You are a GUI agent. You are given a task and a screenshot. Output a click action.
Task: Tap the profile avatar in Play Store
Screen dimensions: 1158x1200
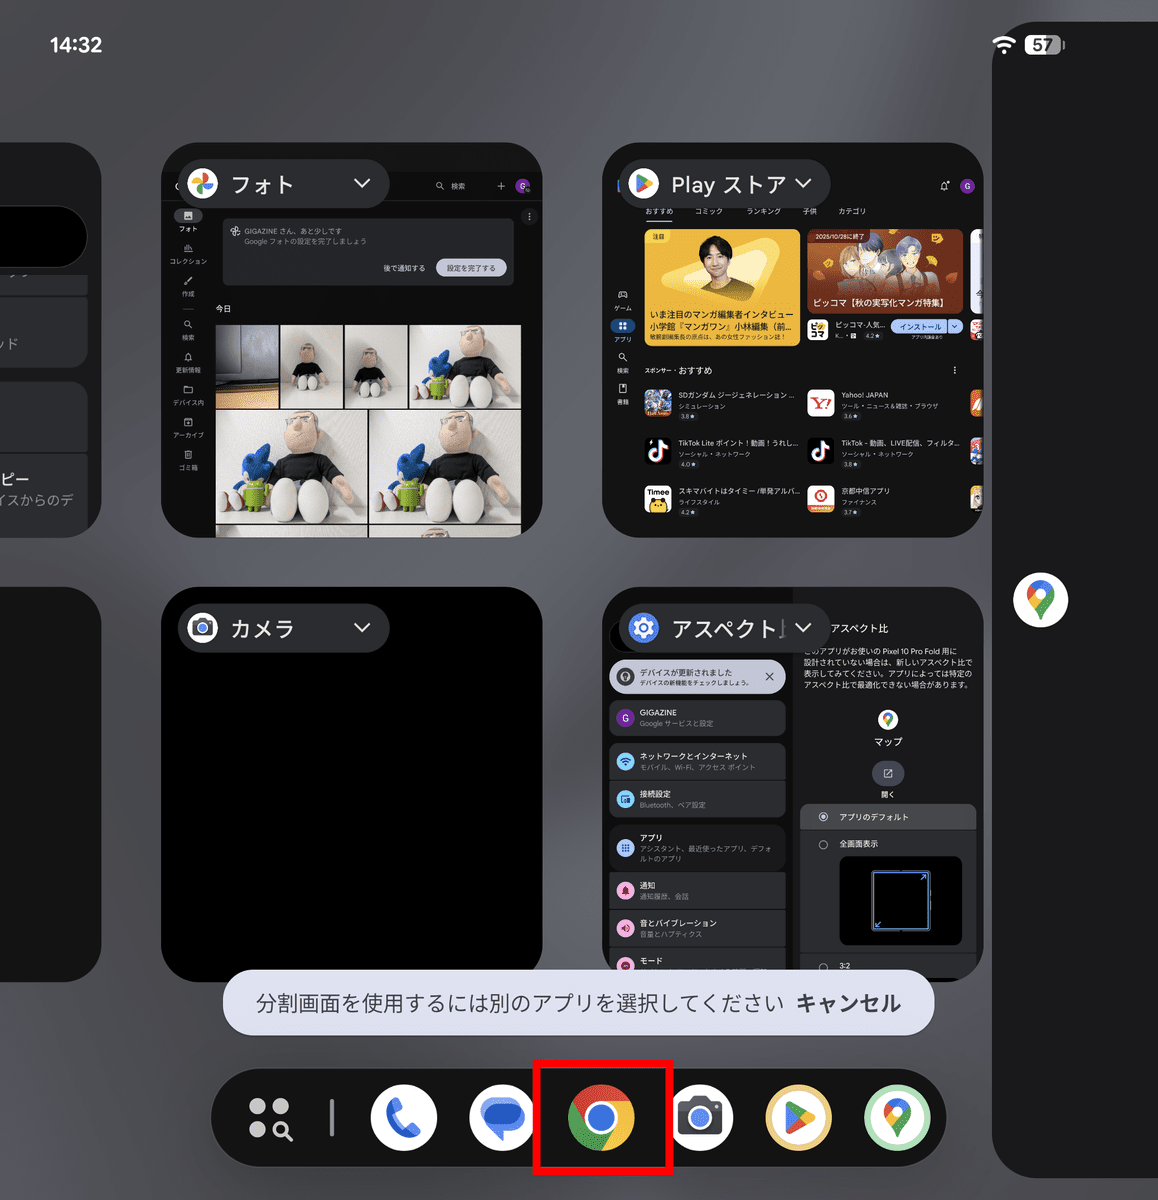967,186
